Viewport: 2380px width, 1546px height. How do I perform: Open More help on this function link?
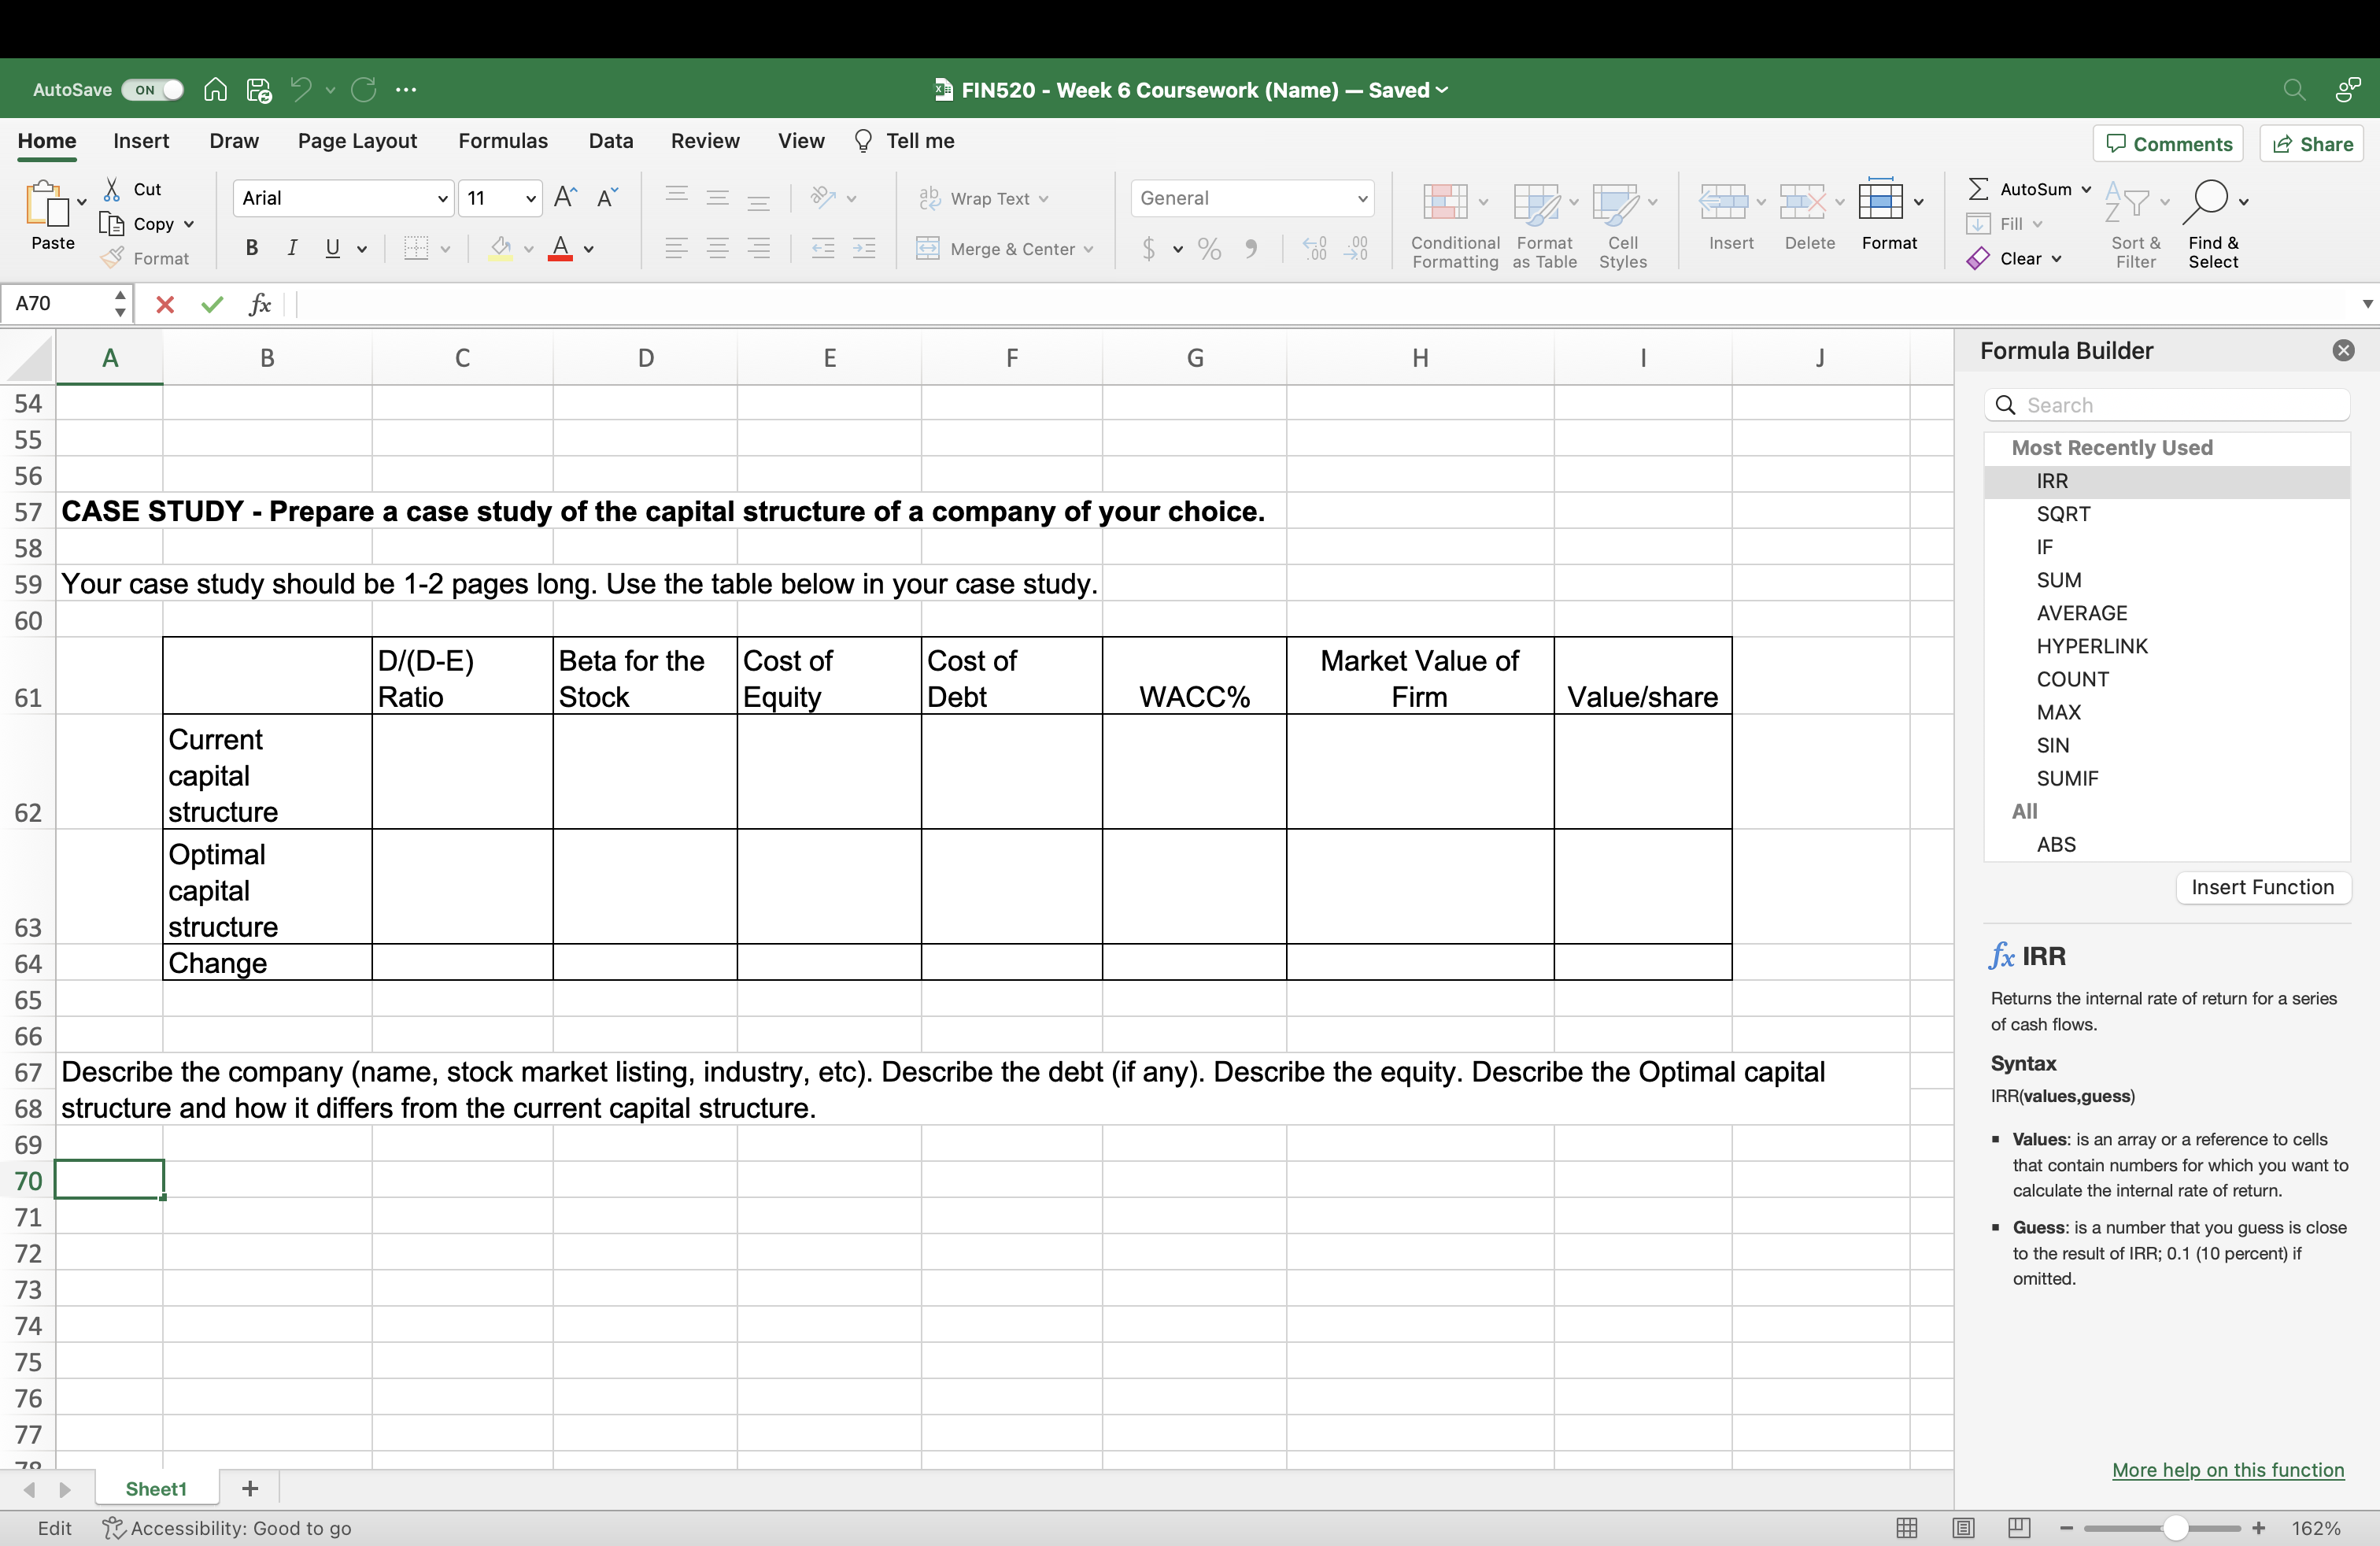2228,1470
